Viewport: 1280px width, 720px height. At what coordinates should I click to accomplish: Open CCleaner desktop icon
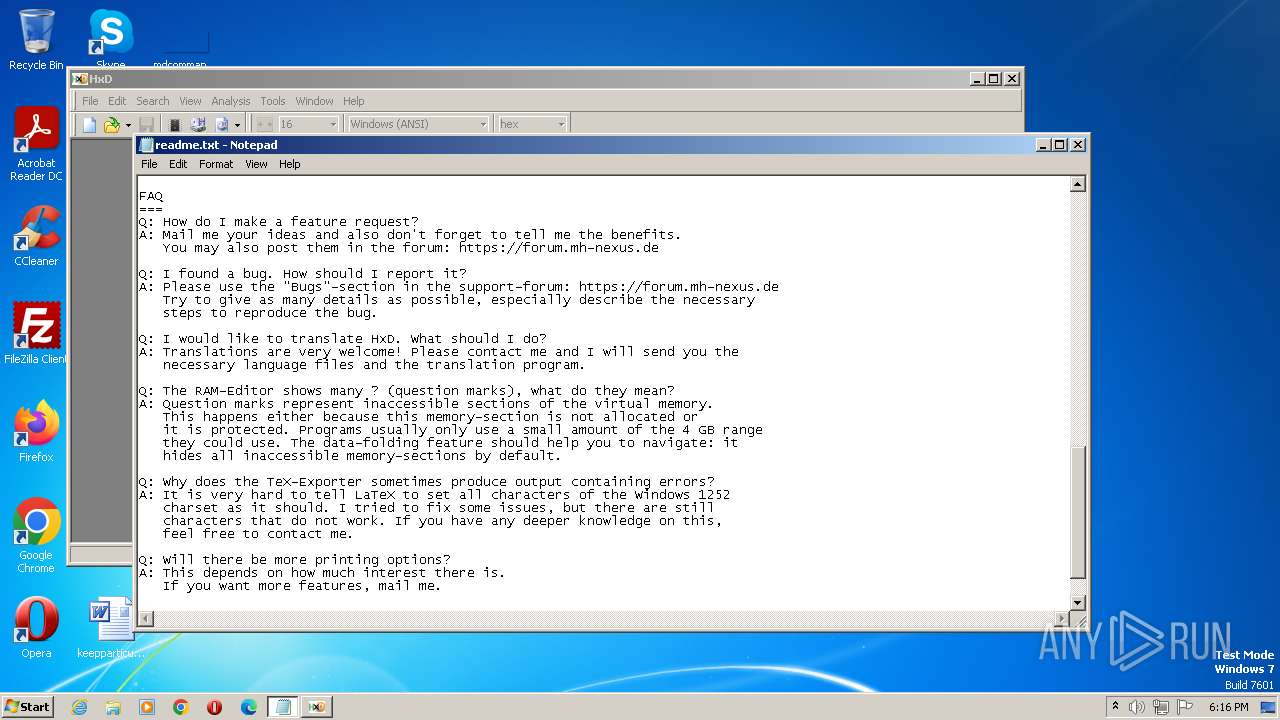click(36, 236)
